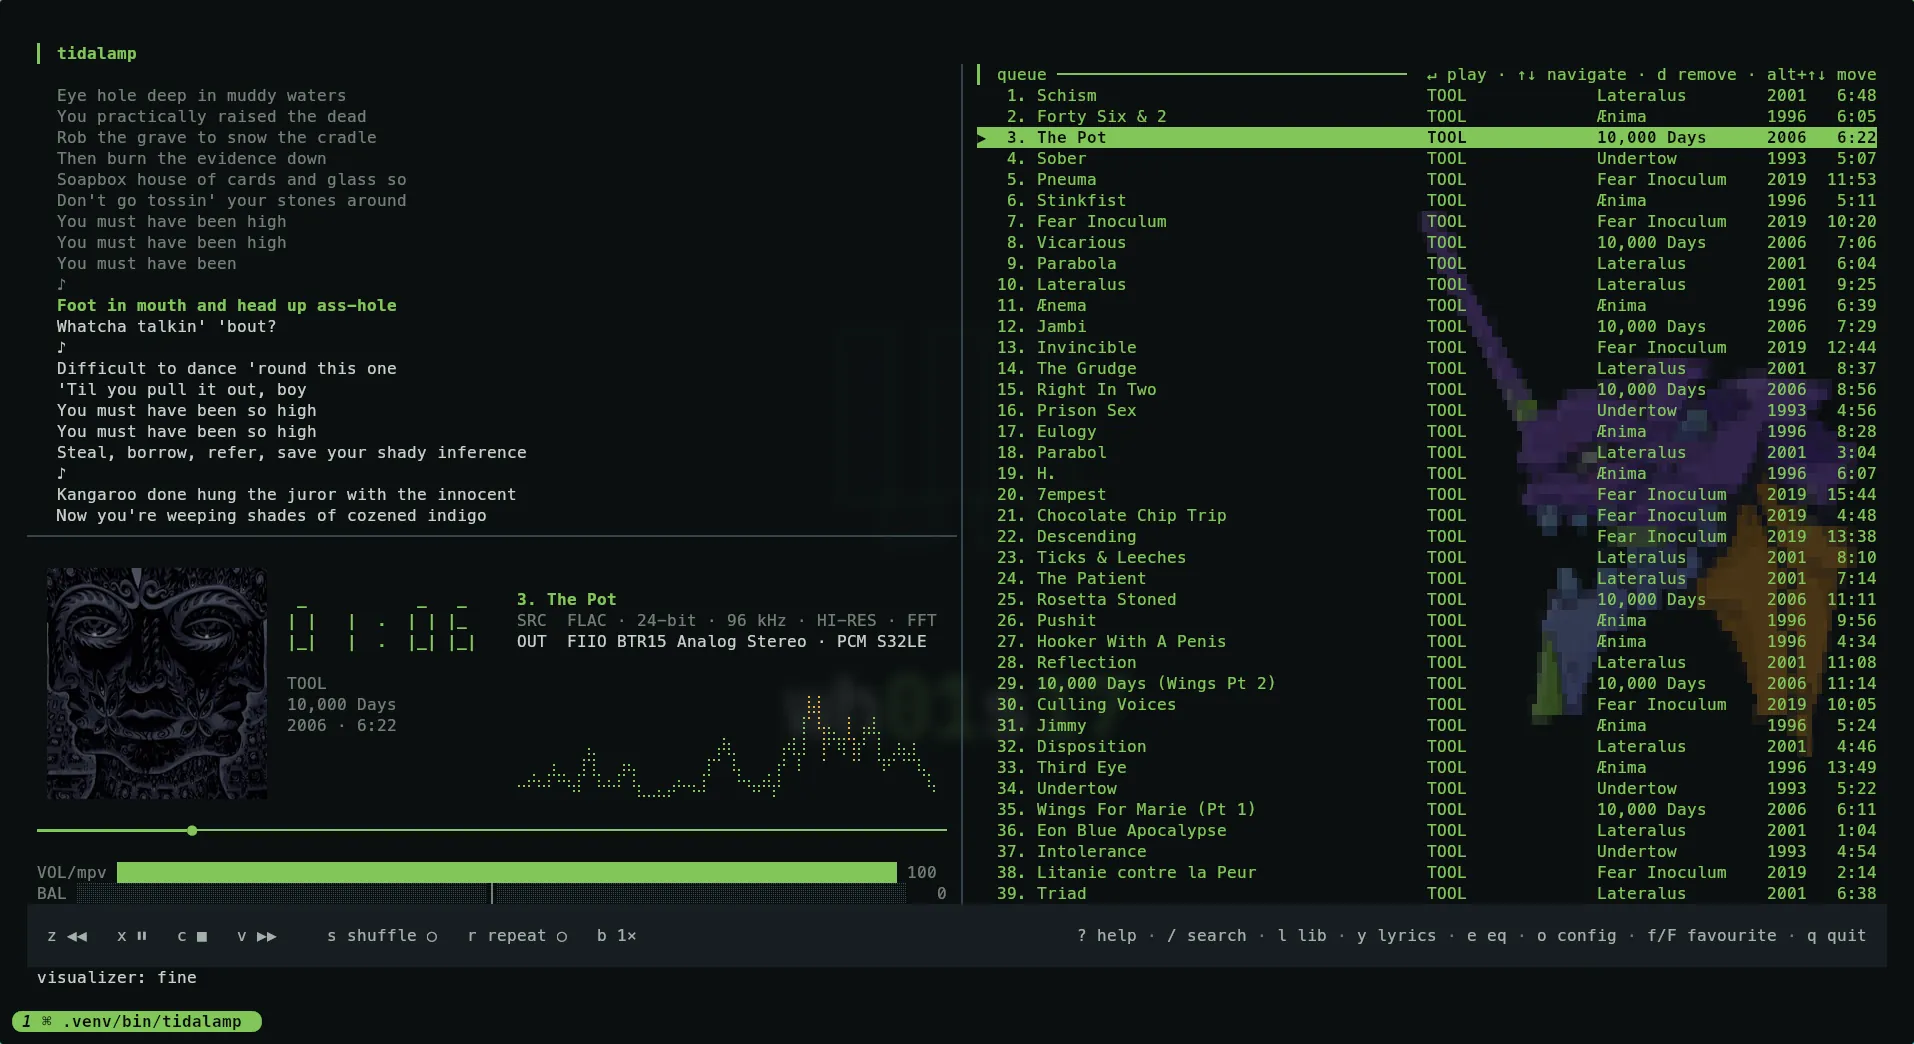
Task: Seek using the playback progress bar handle
Action: coord(192,830)
